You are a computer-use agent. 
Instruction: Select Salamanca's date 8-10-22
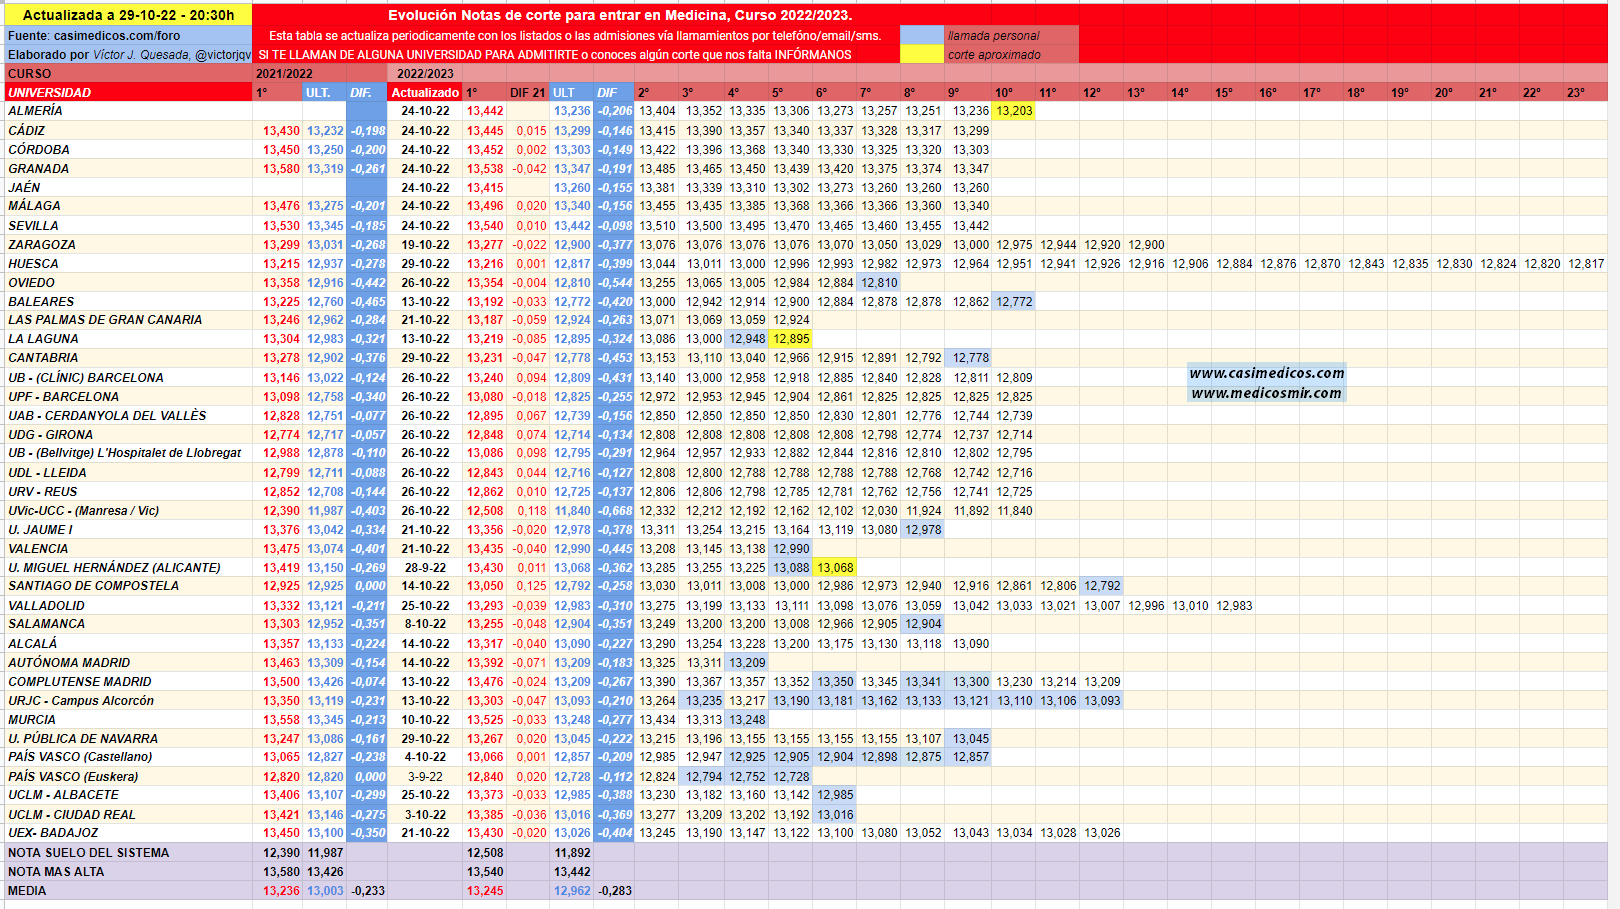[425, 624]
